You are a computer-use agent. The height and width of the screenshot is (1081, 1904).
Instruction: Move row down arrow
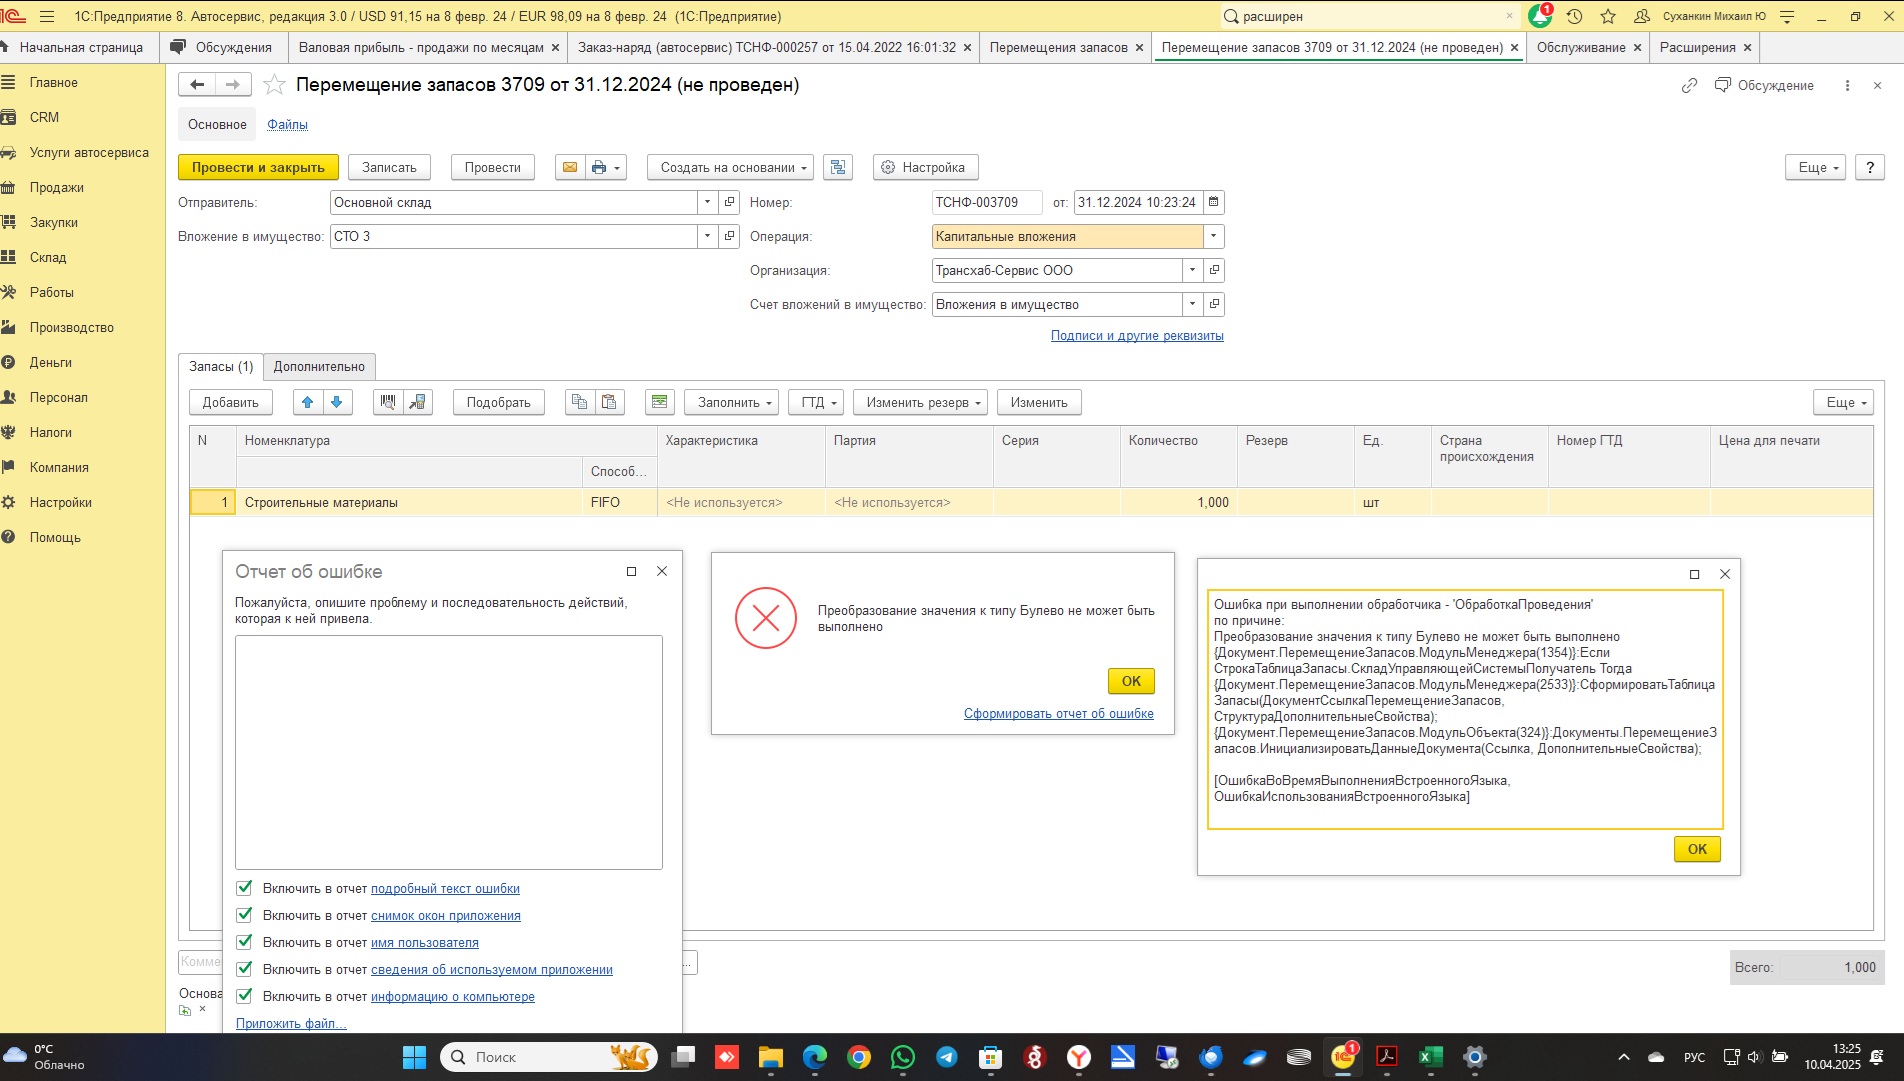(337, 402)
